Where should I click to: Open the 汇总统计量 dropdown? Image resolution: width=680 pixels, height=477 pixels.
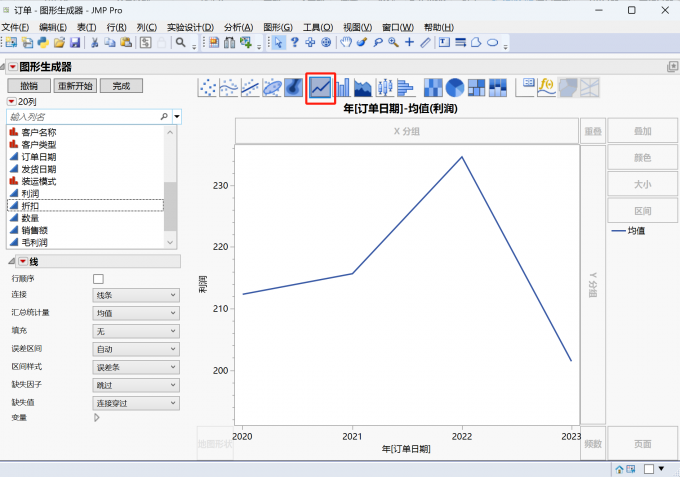[136, 313]
